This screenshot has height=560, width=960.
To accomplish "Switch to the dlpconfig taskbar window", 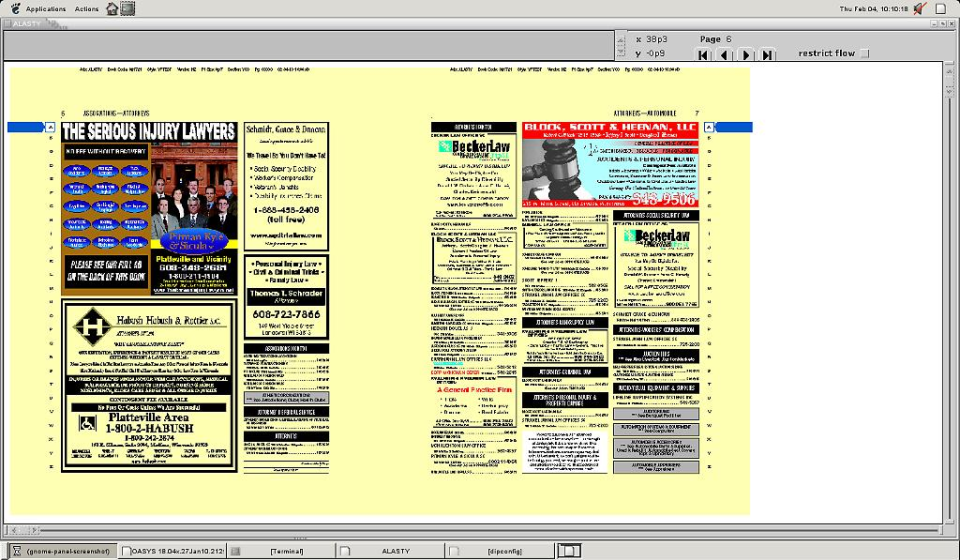I will [500, 551].
